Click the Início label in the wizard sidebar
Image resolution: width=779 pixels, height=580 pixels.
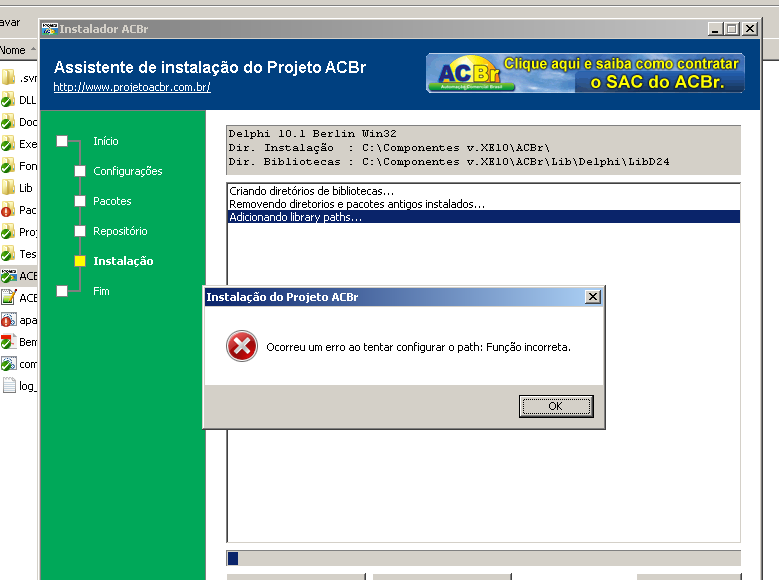click(x=106, y=141)
